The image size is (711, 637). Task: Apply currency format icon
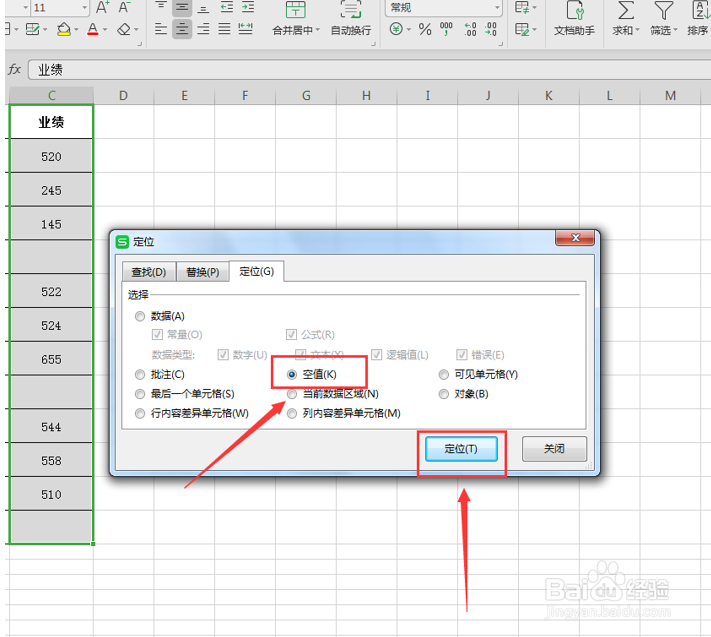pyautogui.click(x=396, y=29)
